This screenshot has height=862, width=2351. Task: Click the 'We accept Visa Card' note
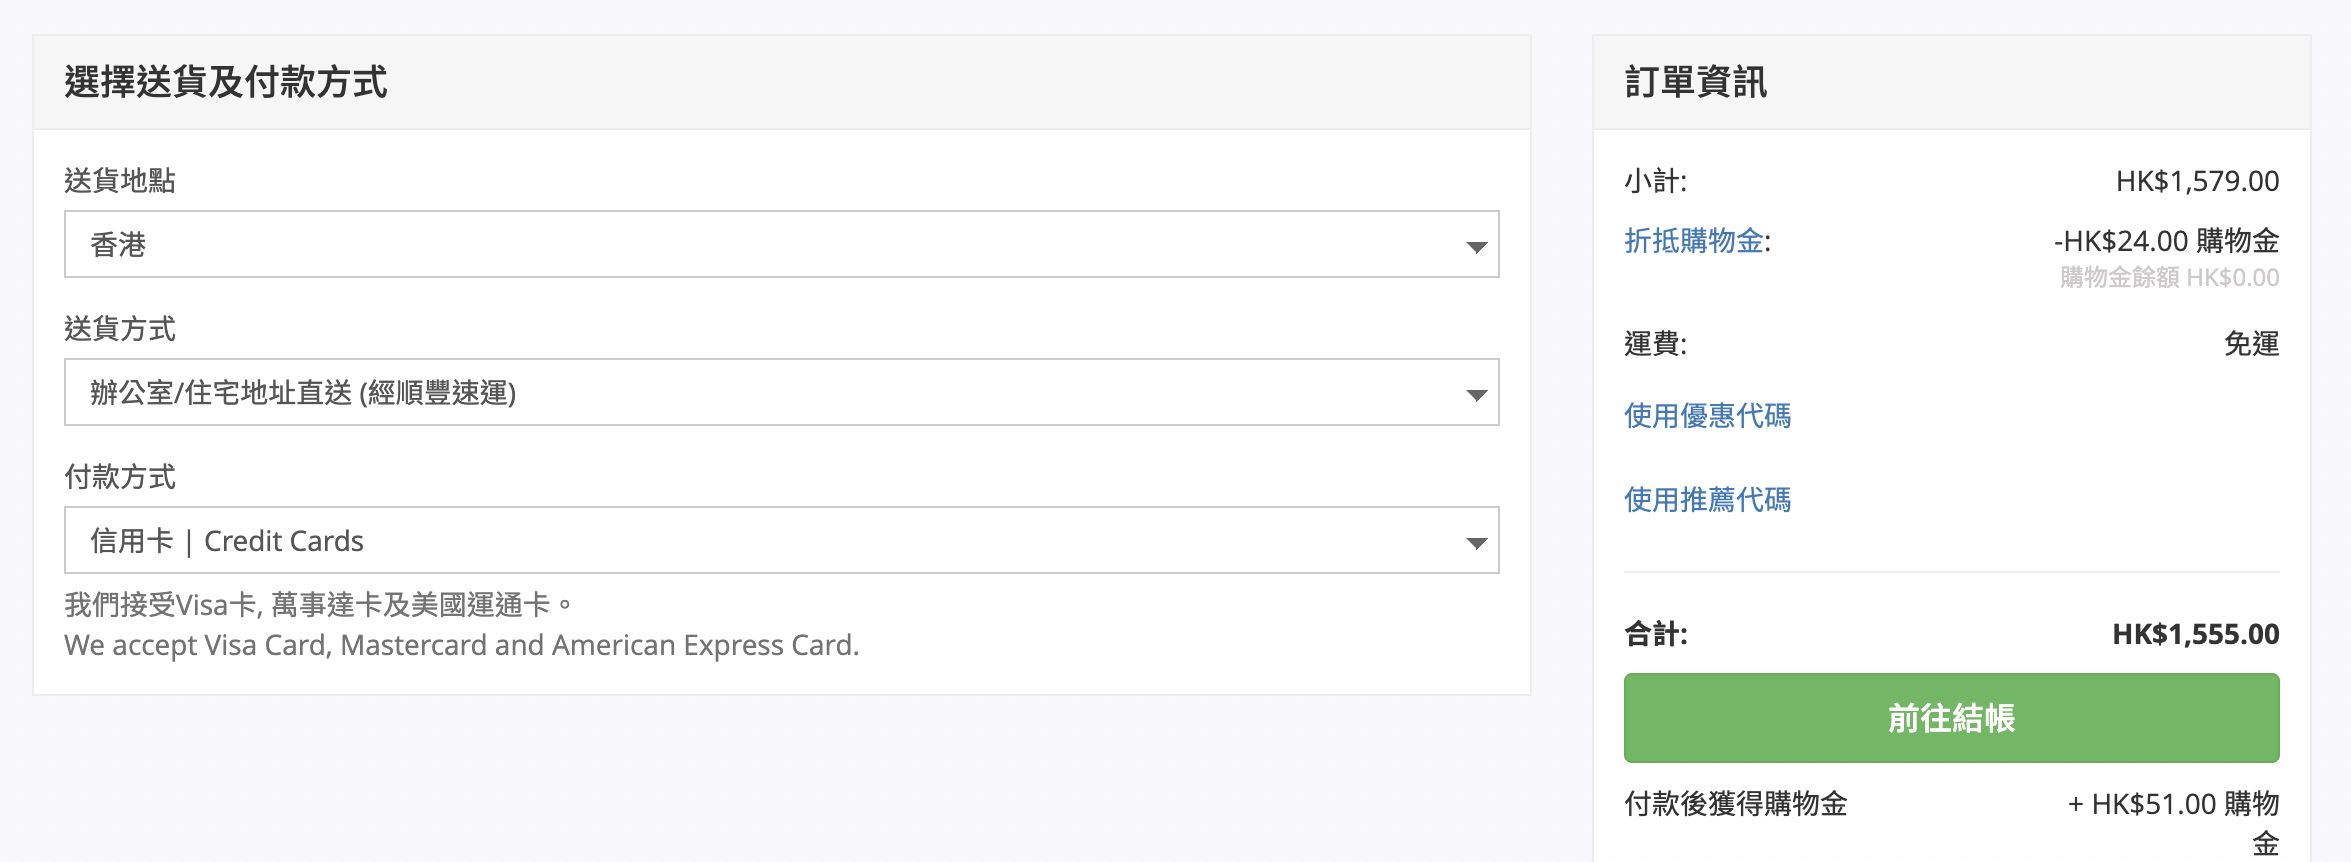[461, 645]
